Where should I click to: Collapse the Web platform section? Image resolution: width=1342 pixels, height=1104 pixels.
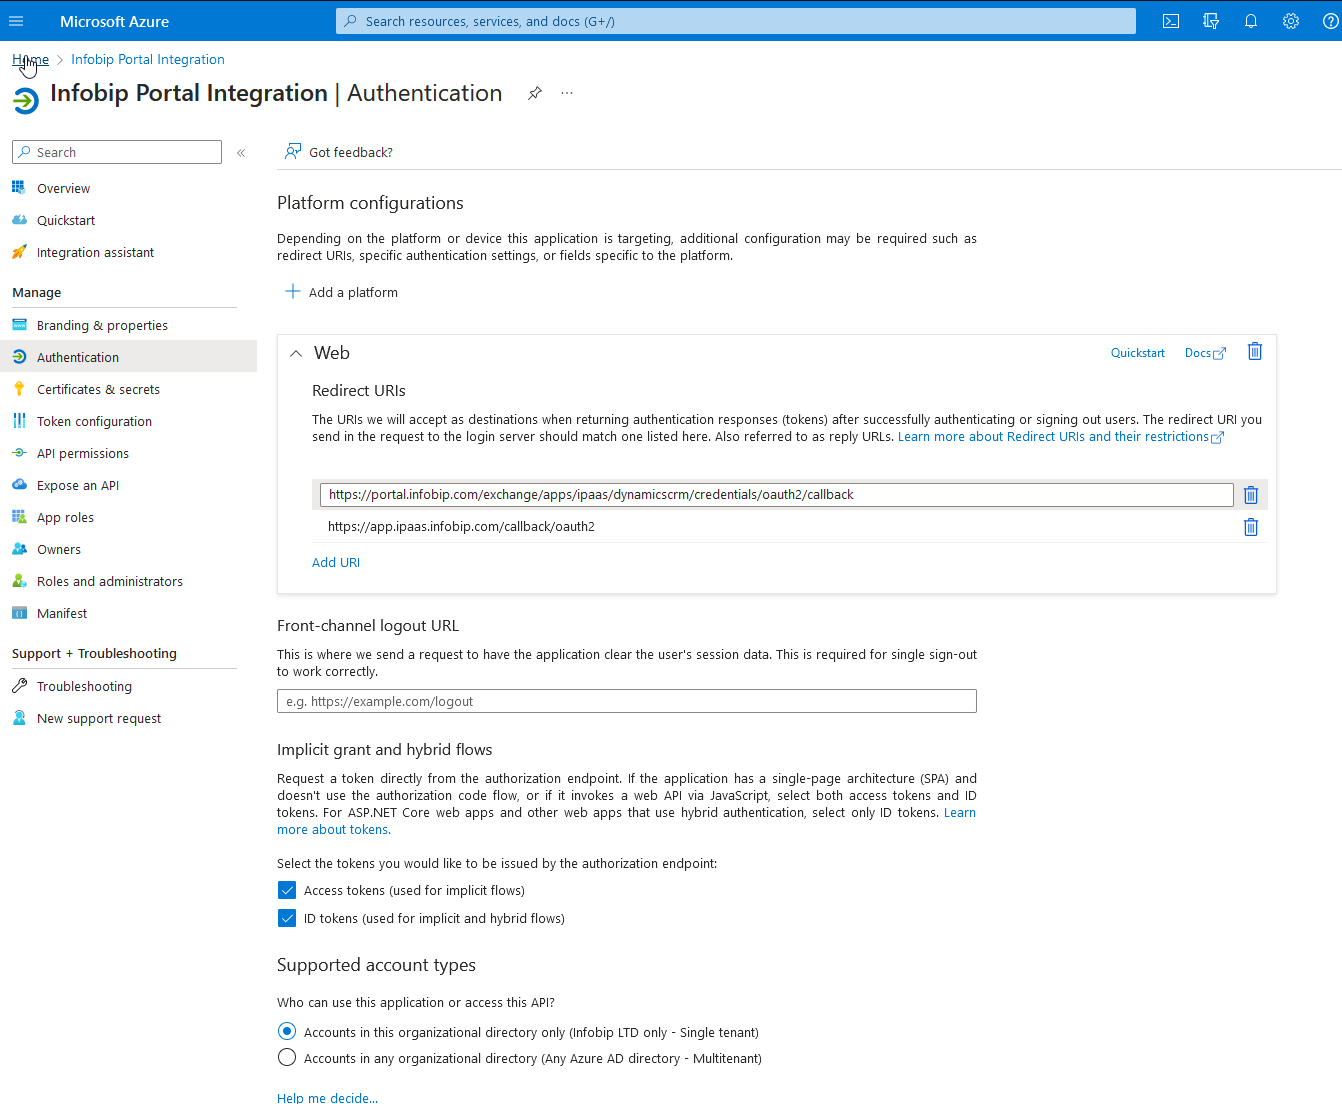point(296,353)
